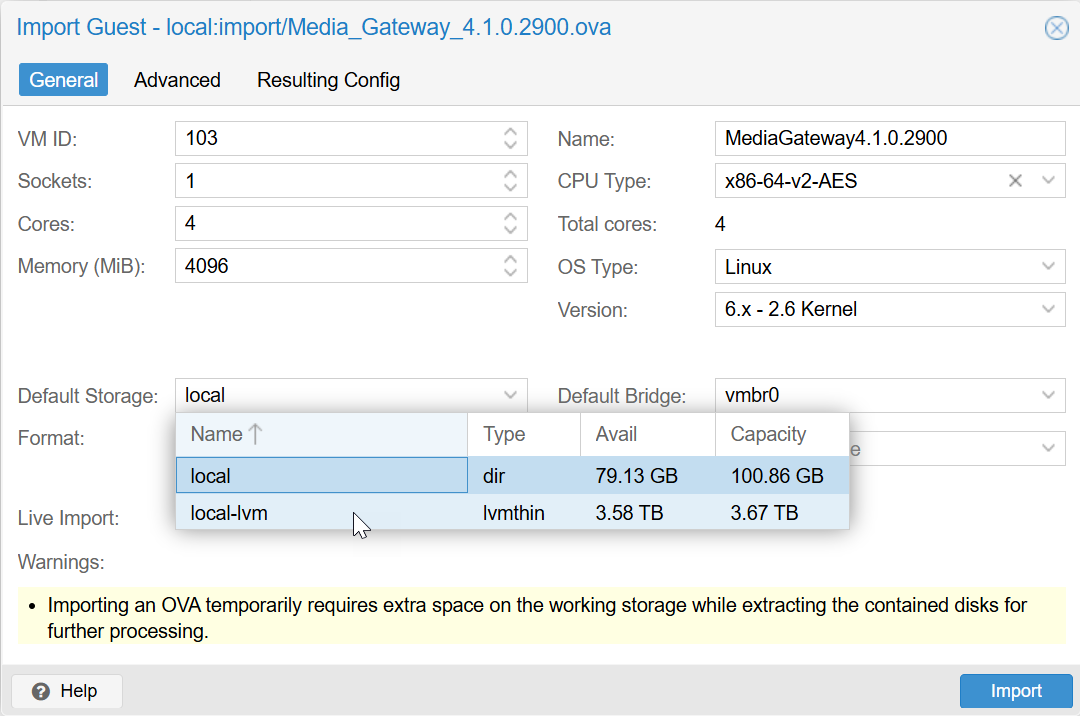
Task: Select the General tab
Action: 63,79
